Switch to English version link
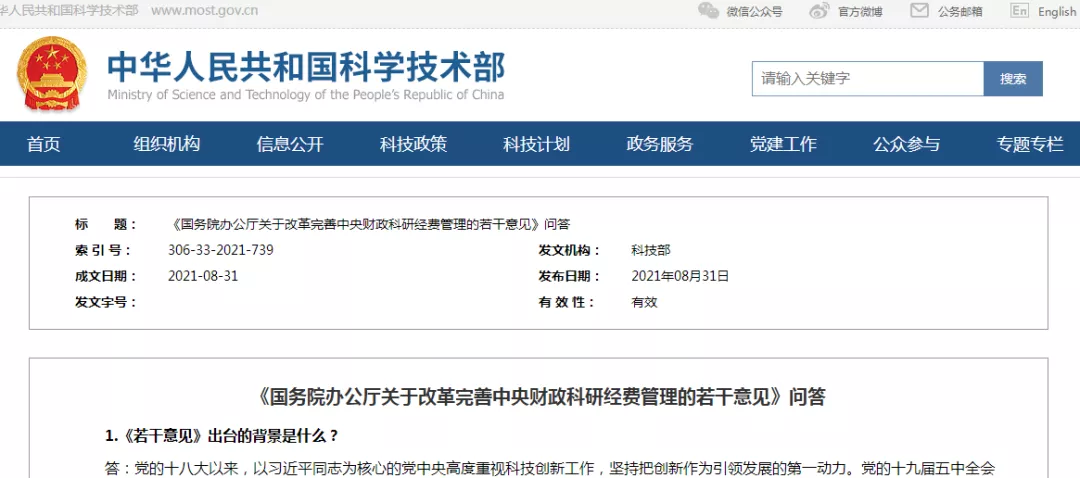This screenshot has height=478, width=1080. point(1057,12)
